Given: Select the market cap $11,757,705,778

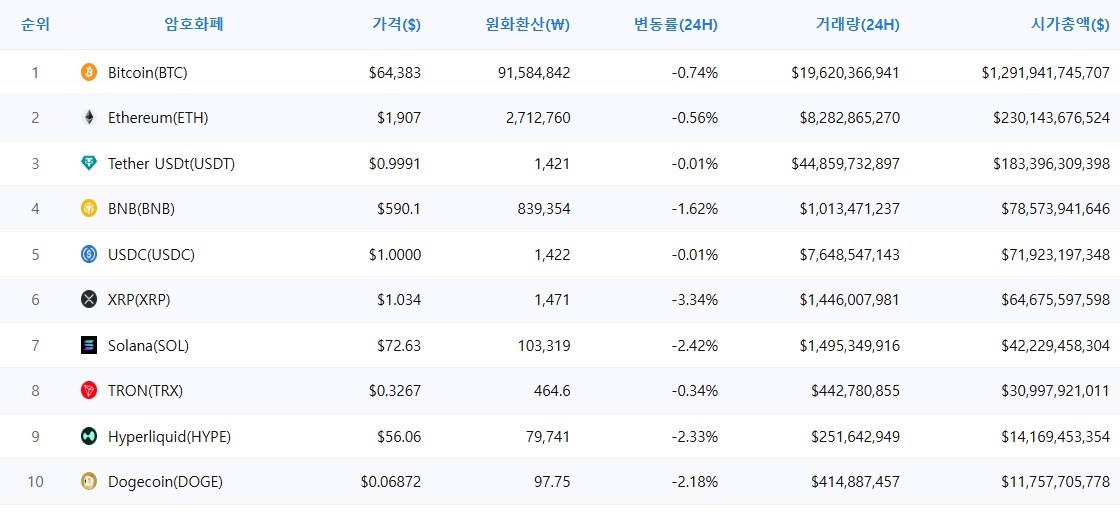Looking at the screenshot, I should pos(1056,482).
